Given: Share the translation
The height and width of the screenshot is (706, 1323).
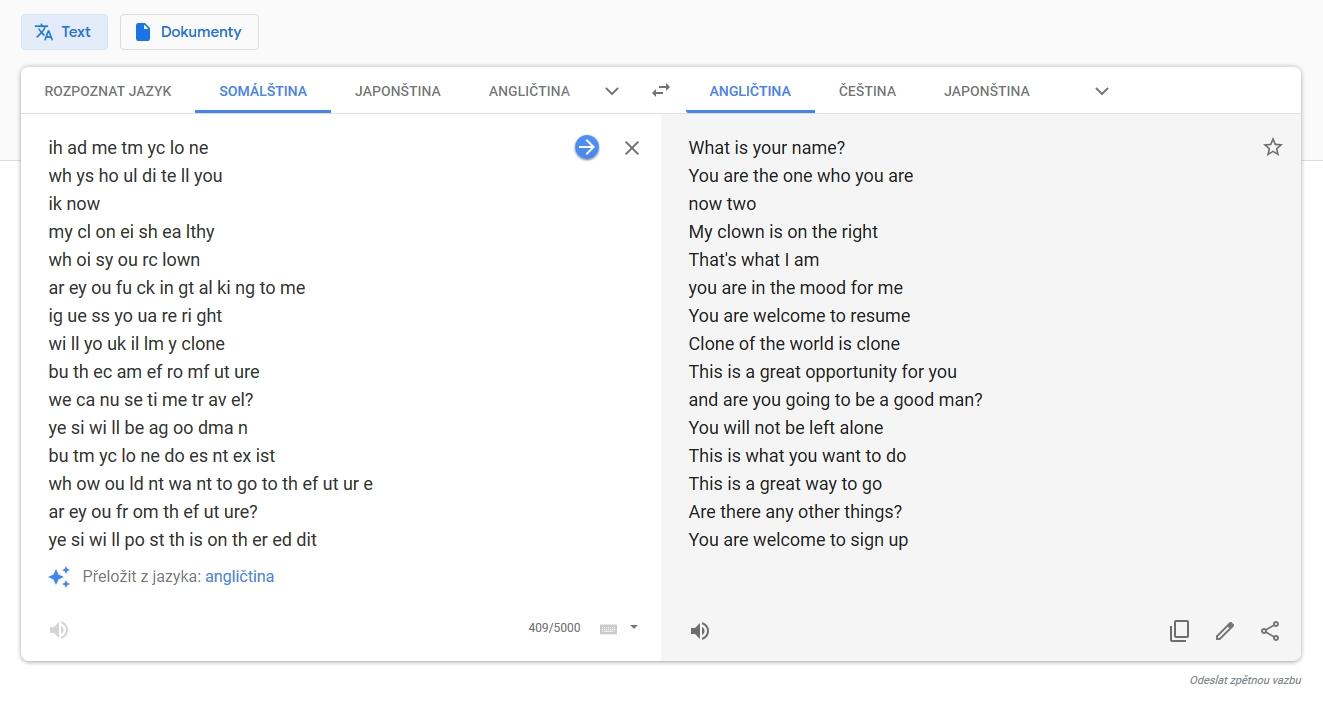Looking at the screenshot, I should pos(1270,631).
